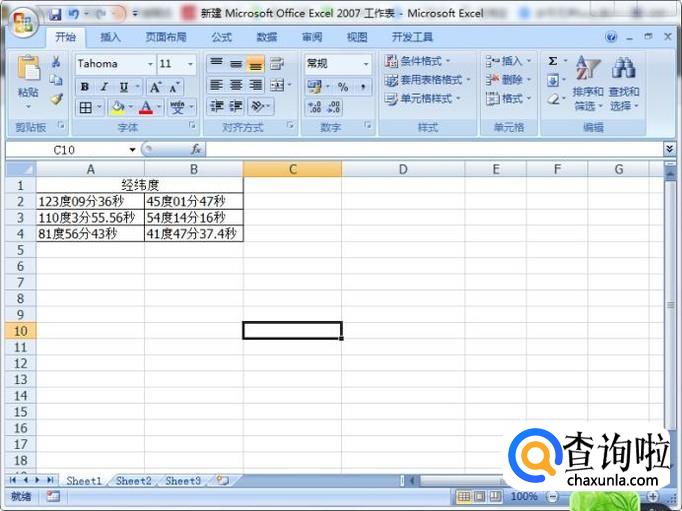Open the Name Box dropdown arrow

[132, 150]
